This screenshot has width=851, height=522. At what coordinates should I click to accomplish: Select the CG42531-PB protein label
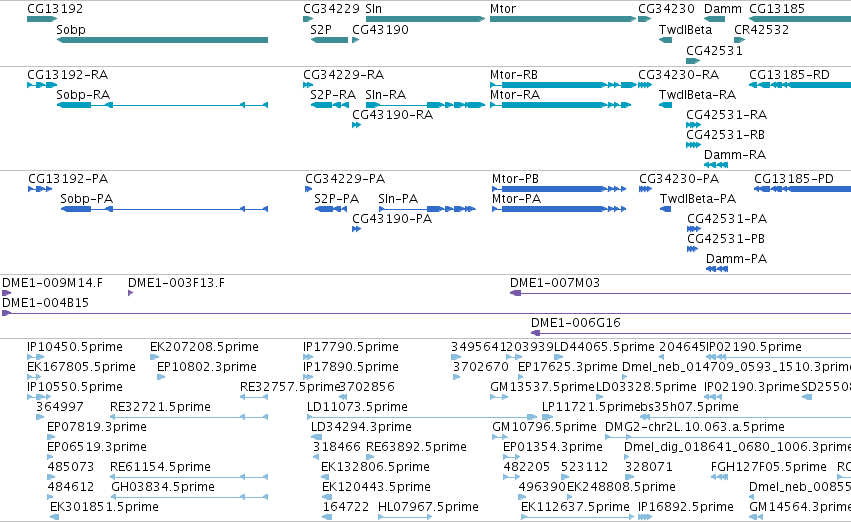[726, 239]
